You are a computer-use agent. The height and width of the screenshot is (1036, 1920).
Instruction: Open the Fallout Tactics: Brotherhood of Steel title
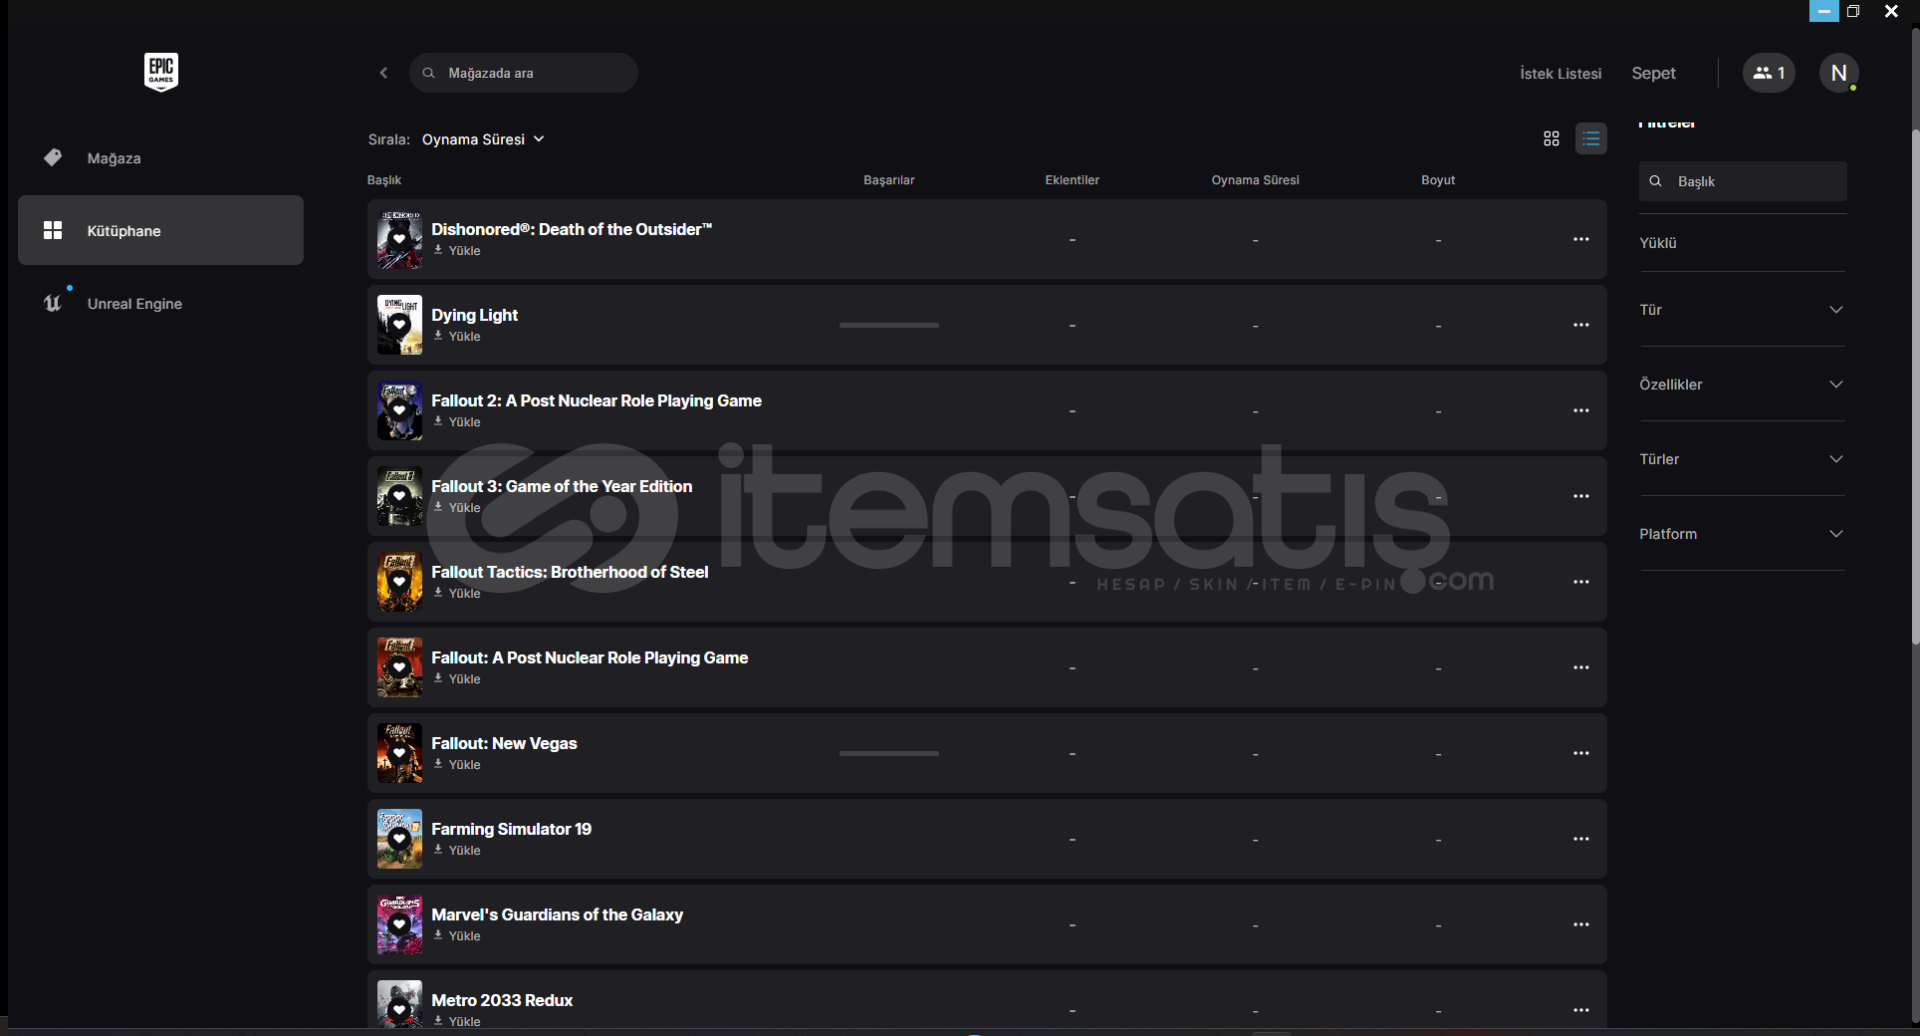point(569,572)
